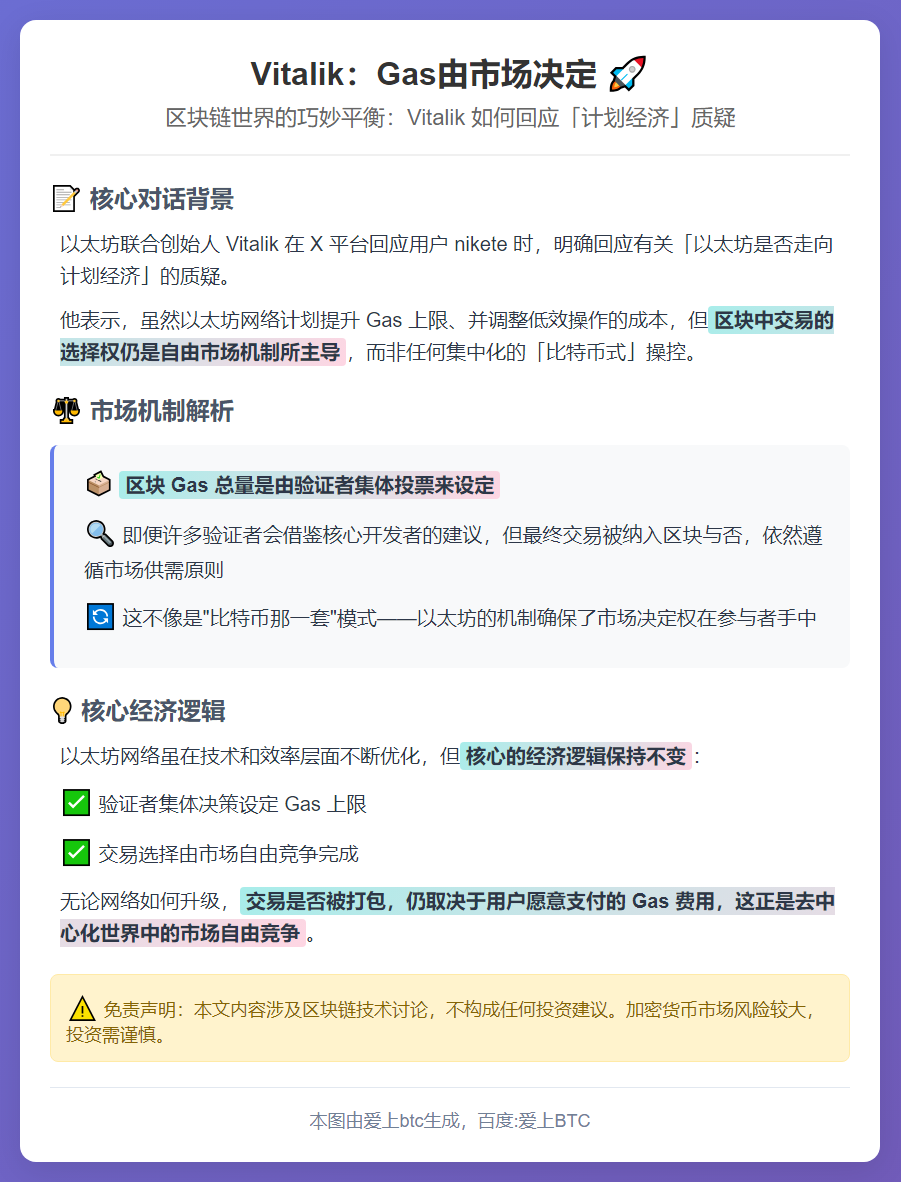Click the light bulb icon beside 核心经济逻辑
This screenshot has height=1182, width=901.
click(62, 711)
